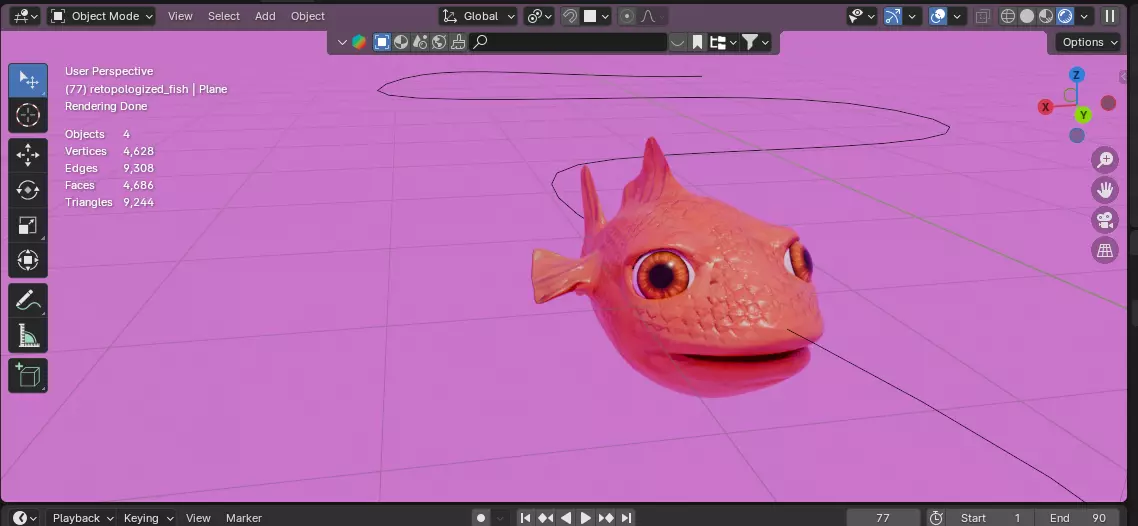
Task: Activate the Move tool
Action: pos(28,155)
